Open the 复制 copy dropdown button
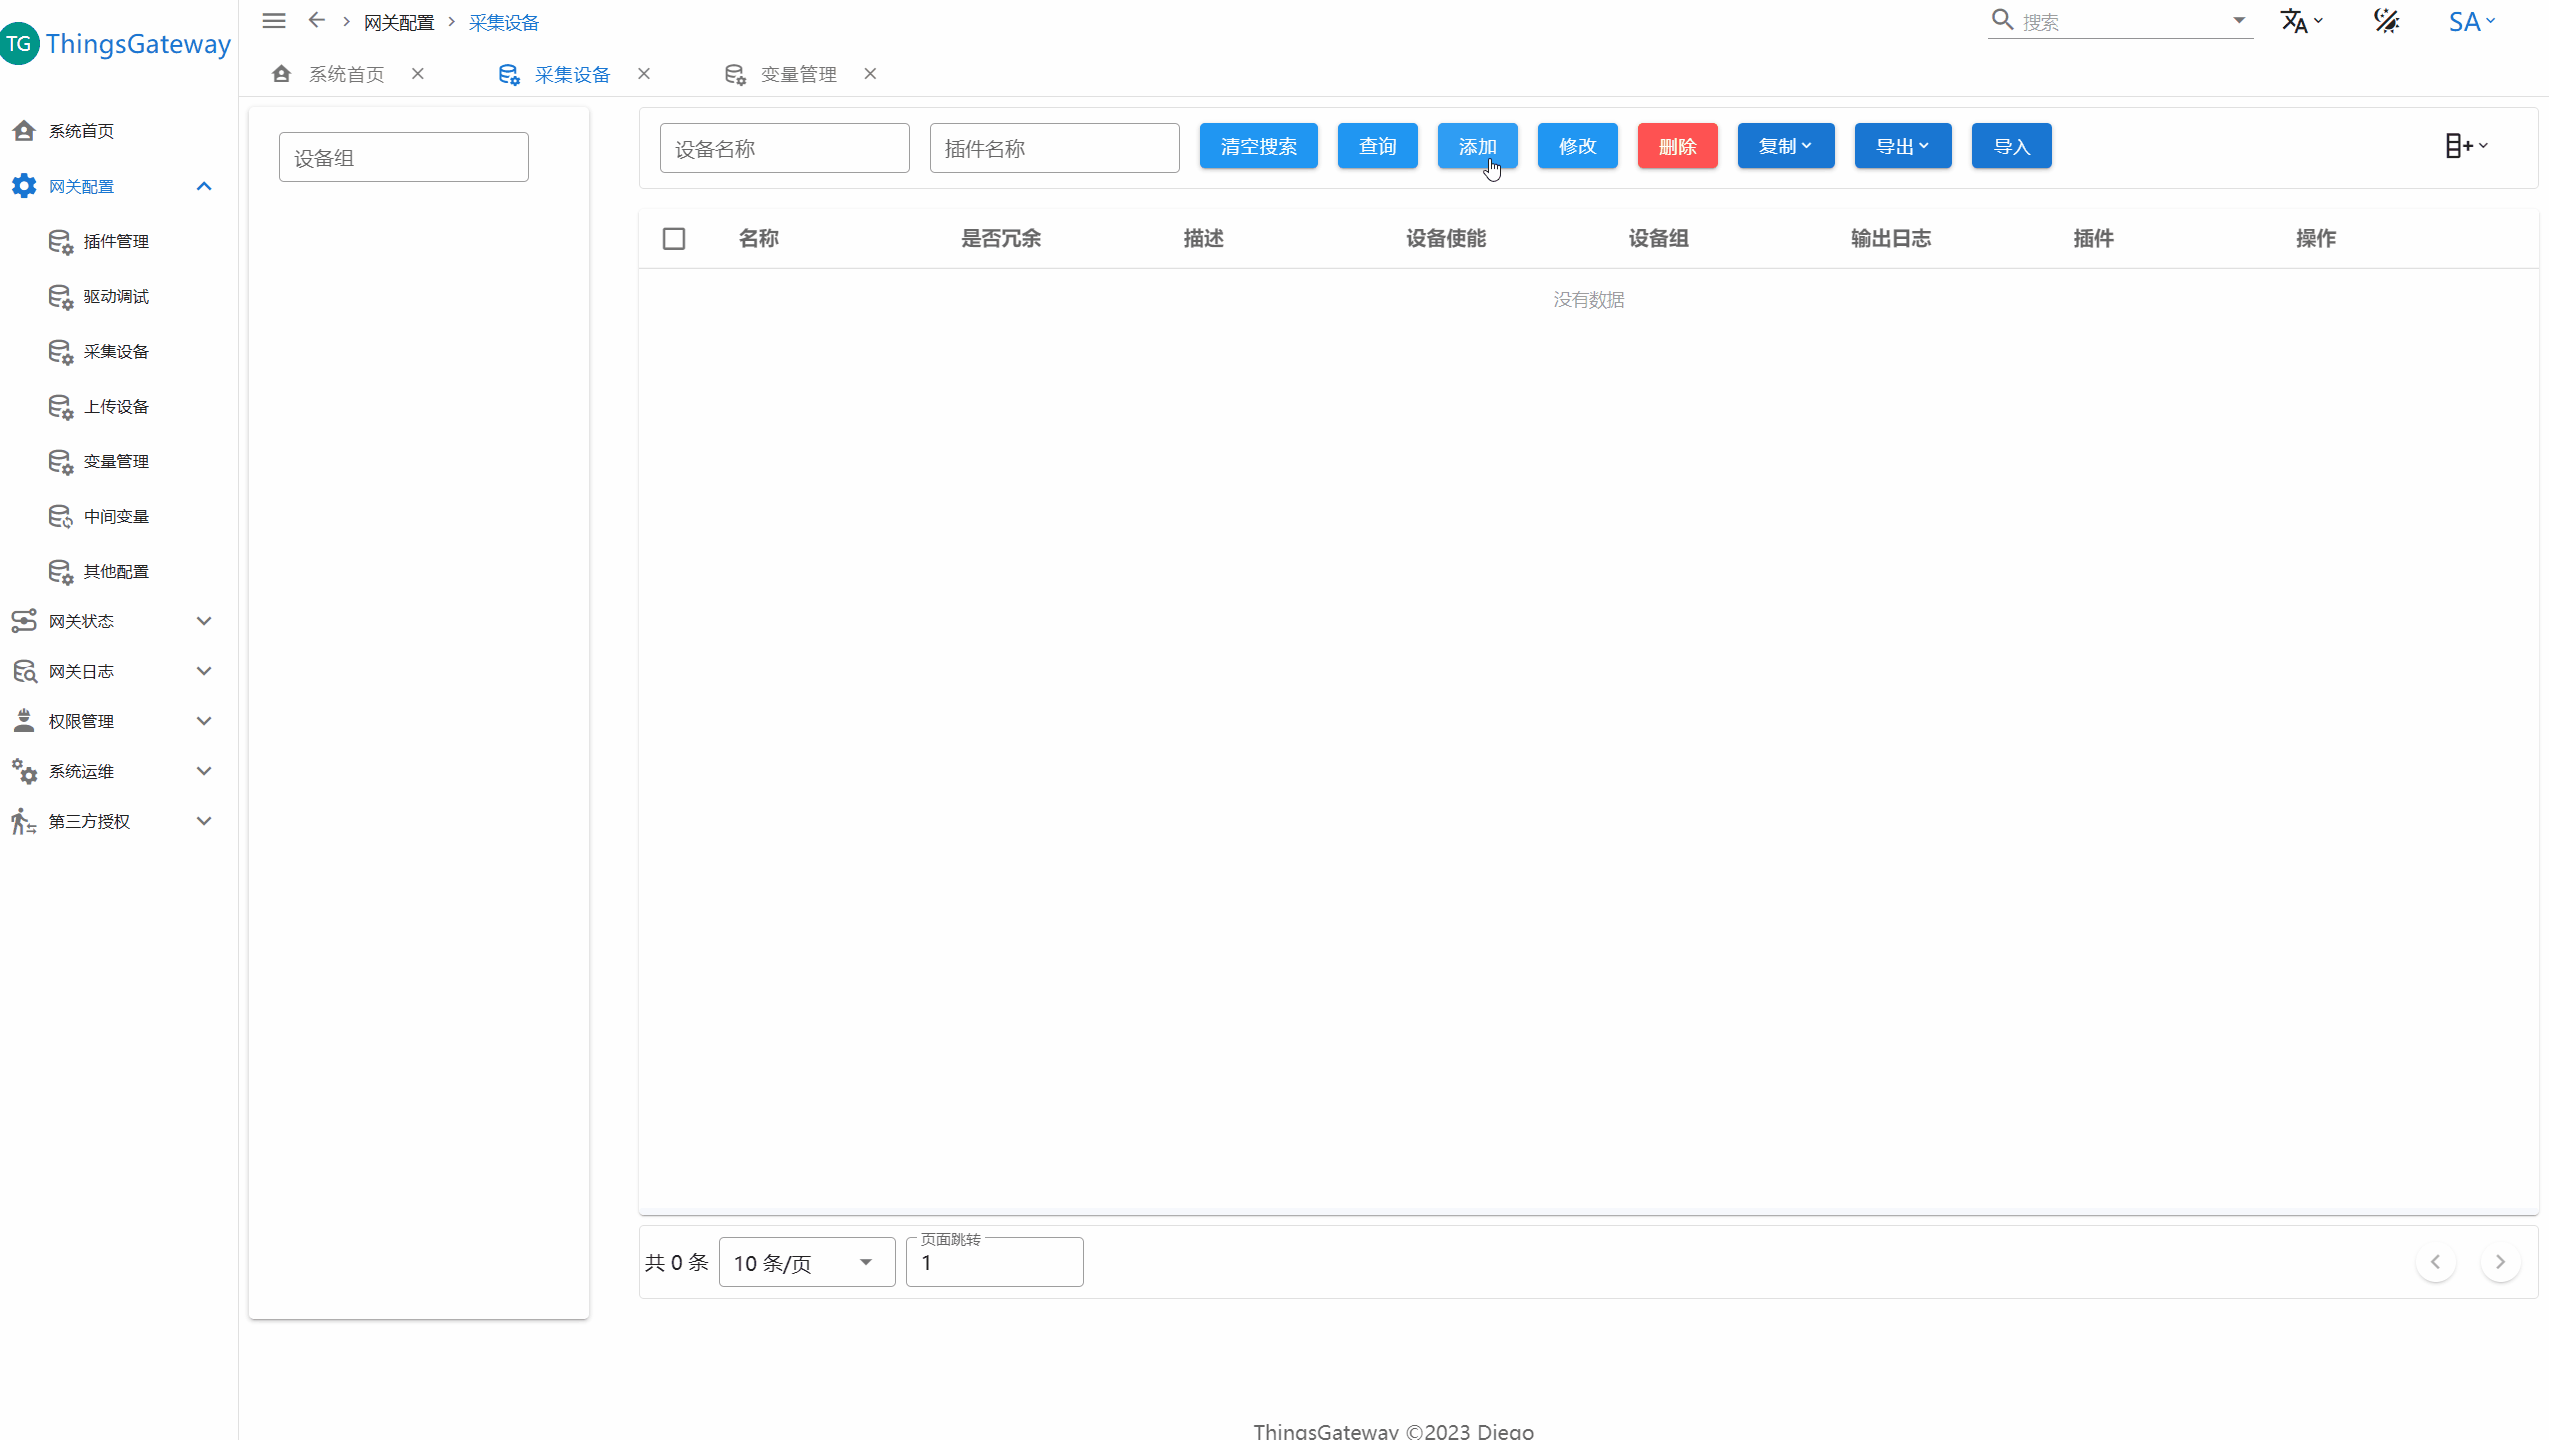 (1785, 146)
